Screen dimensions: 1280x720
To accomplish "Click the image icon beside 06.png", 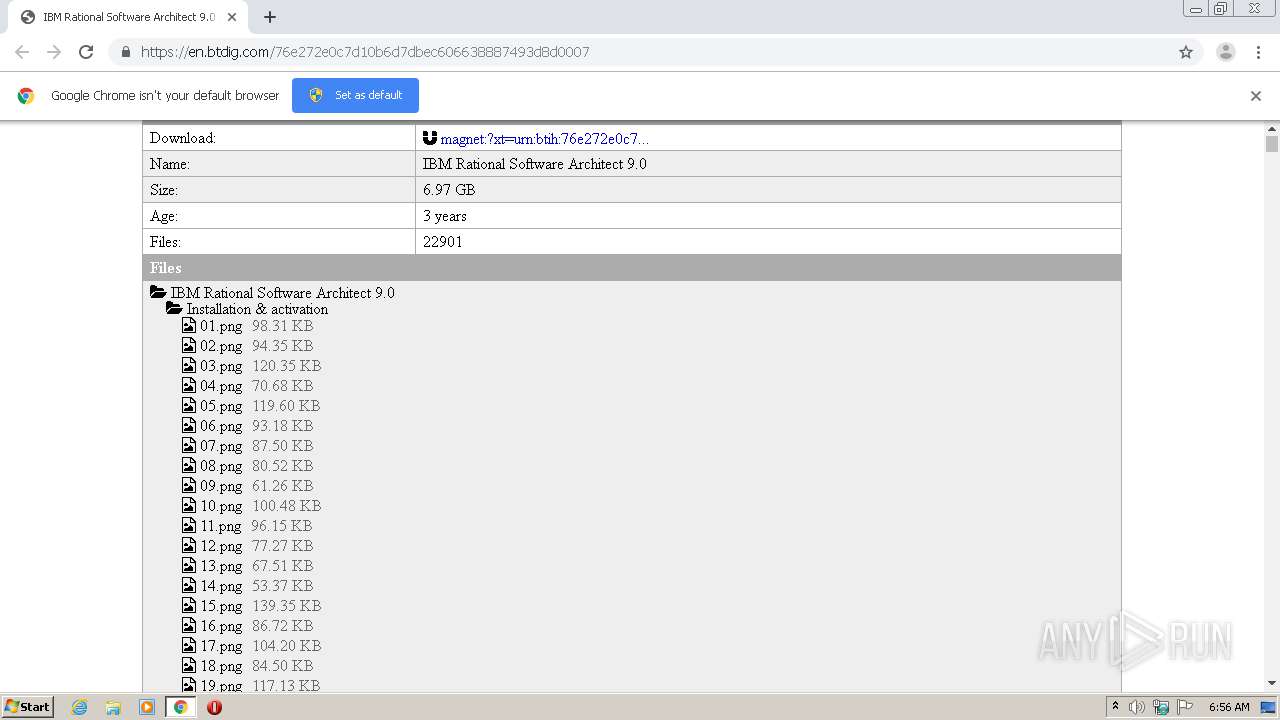I will 189,425.
